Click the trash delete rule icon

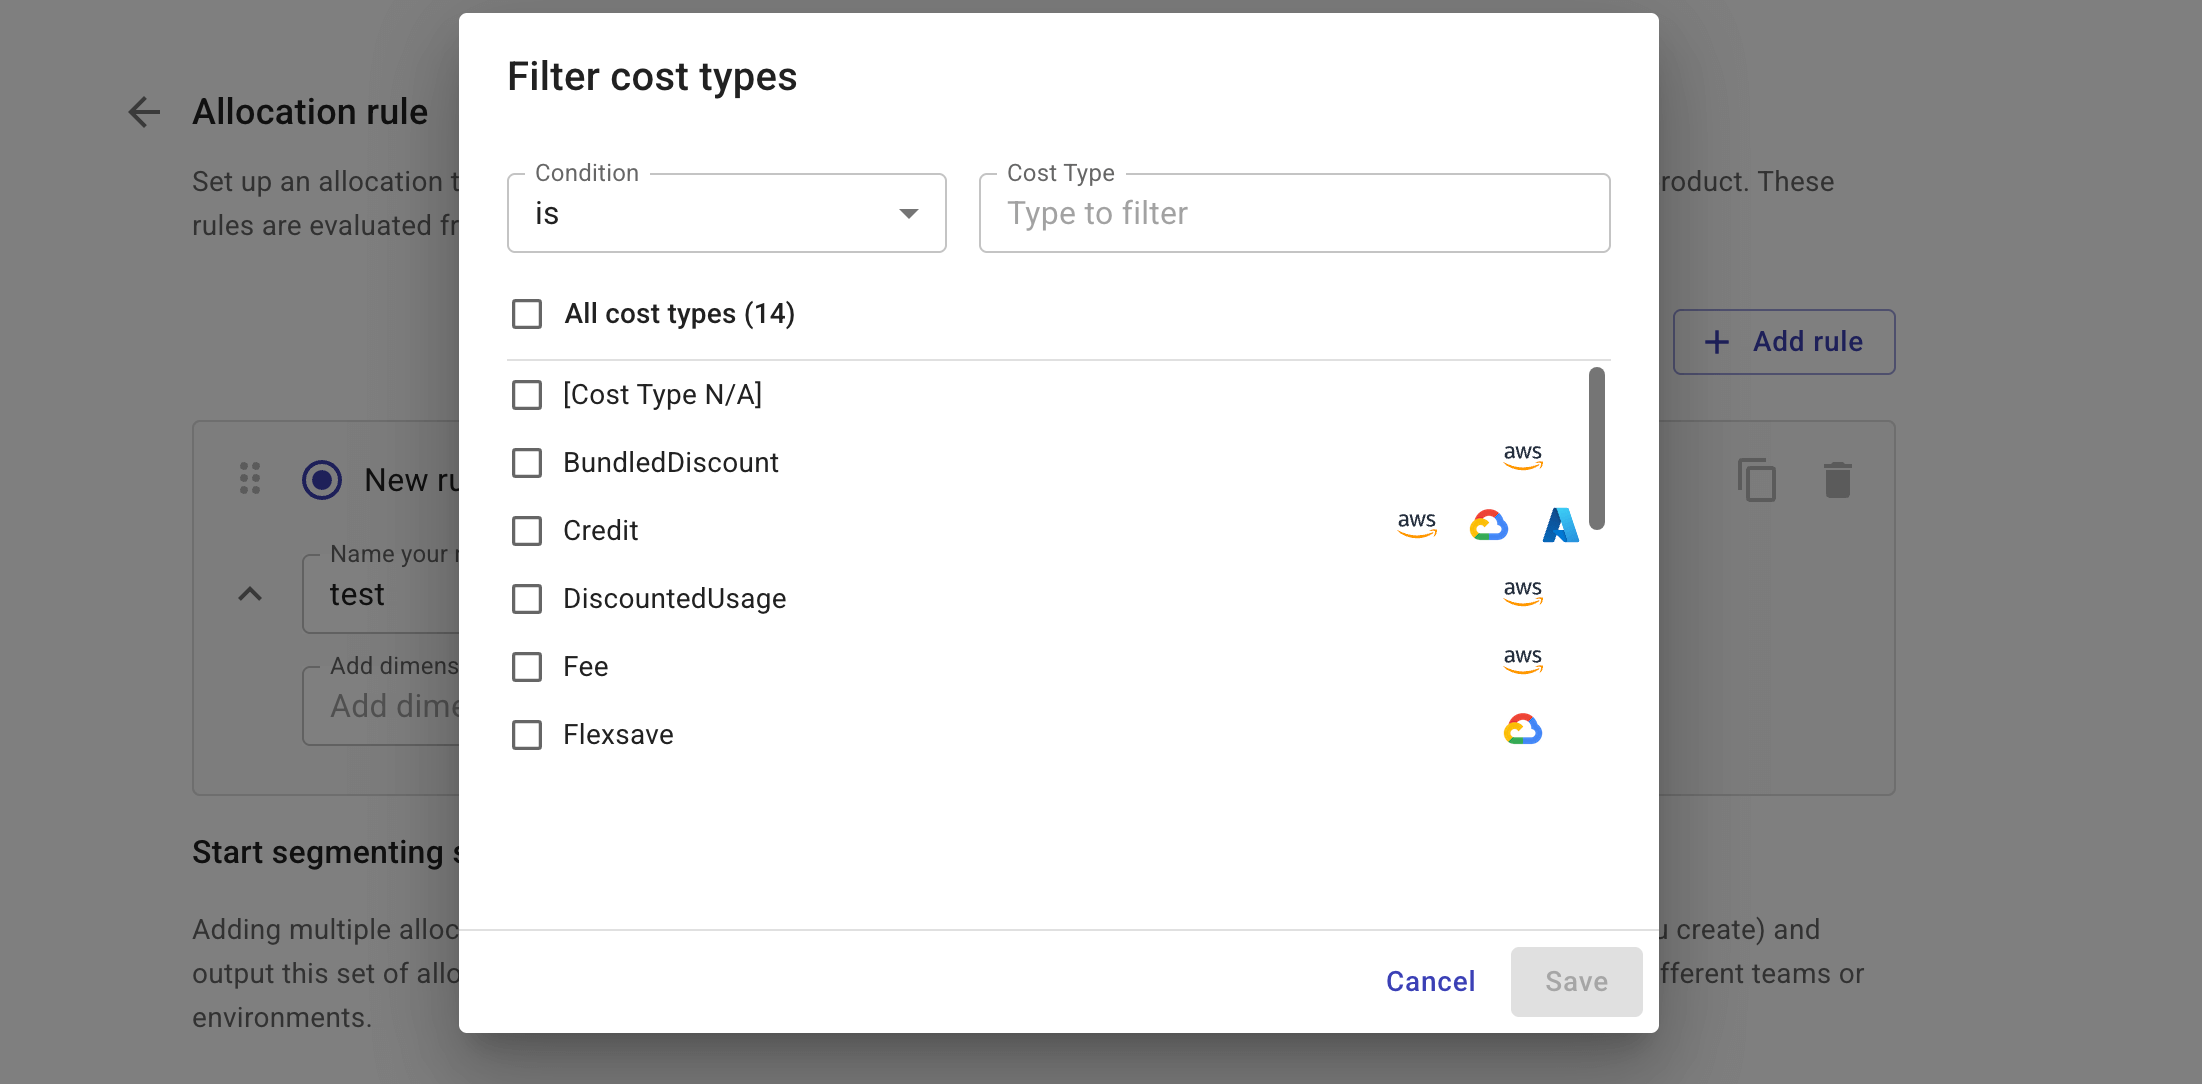(1837, 480)
